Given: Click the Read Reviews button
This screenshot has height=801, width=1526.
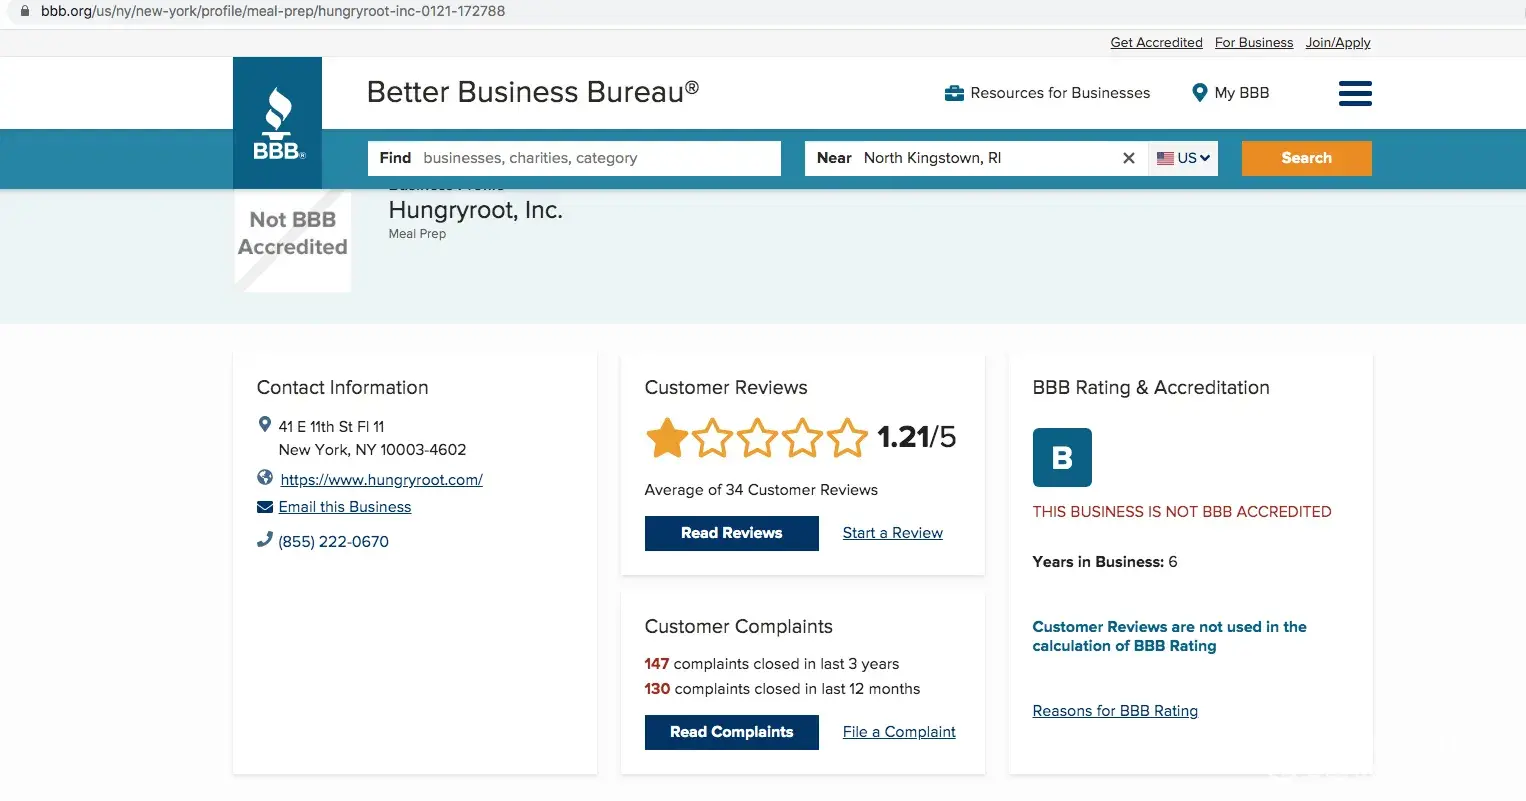Looking at the screenshot, I should point(731,533).
